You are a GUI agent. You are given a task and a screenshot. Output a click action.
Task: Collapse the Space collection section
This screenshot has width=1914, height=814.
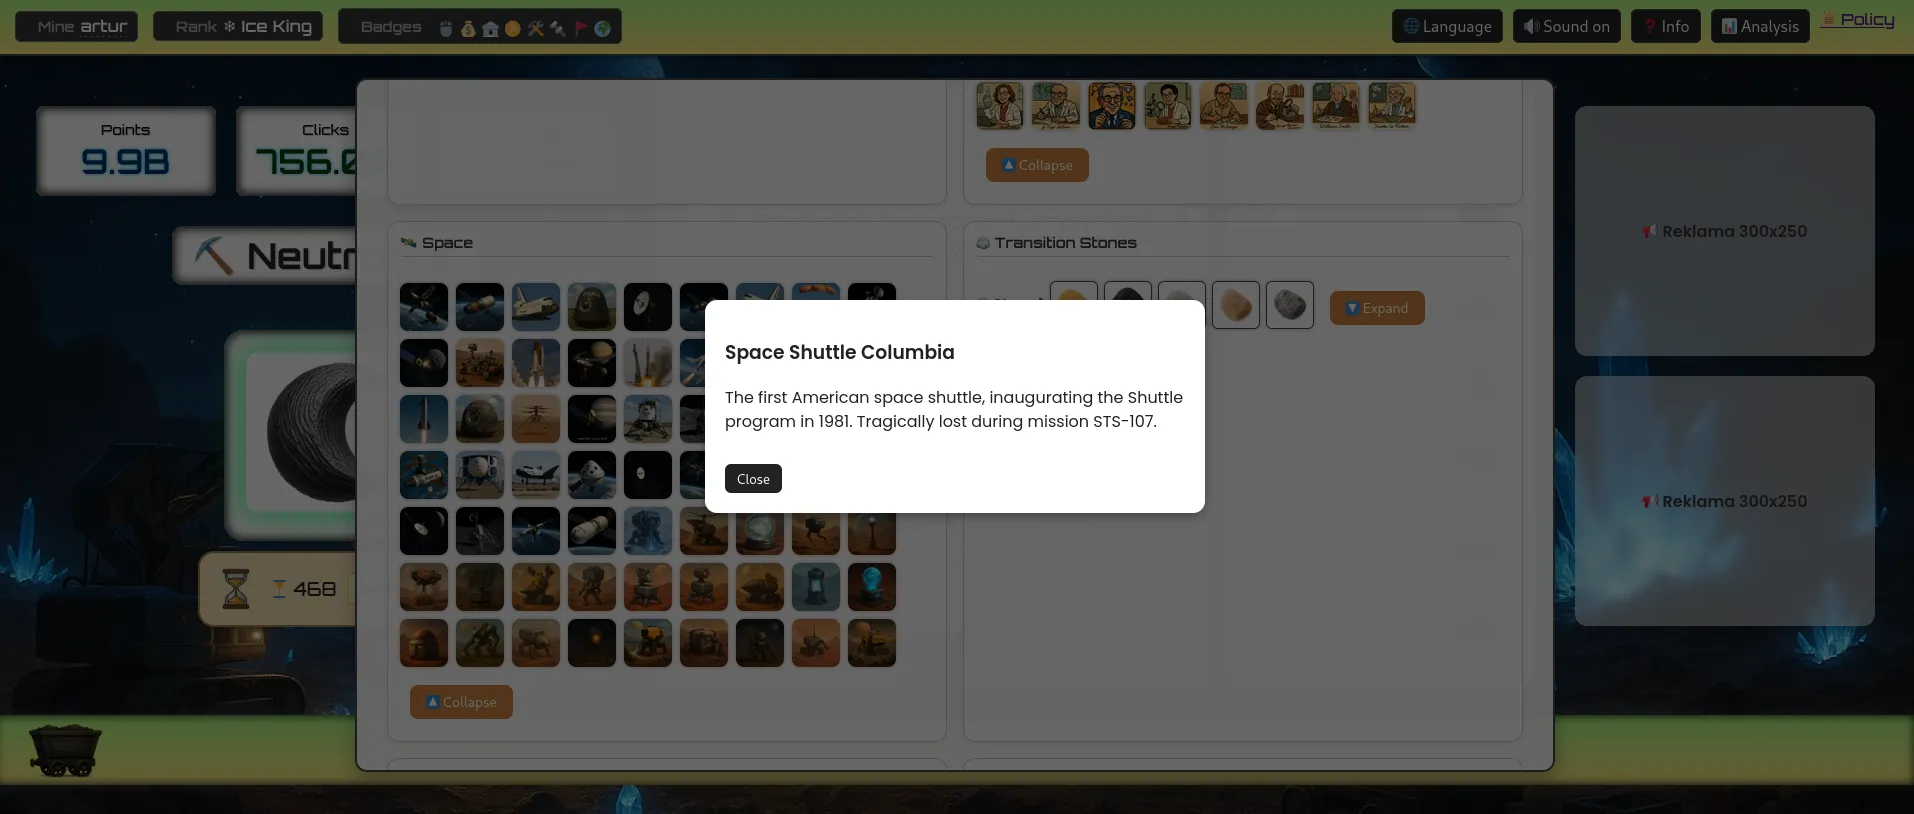(x=461, y=702)
